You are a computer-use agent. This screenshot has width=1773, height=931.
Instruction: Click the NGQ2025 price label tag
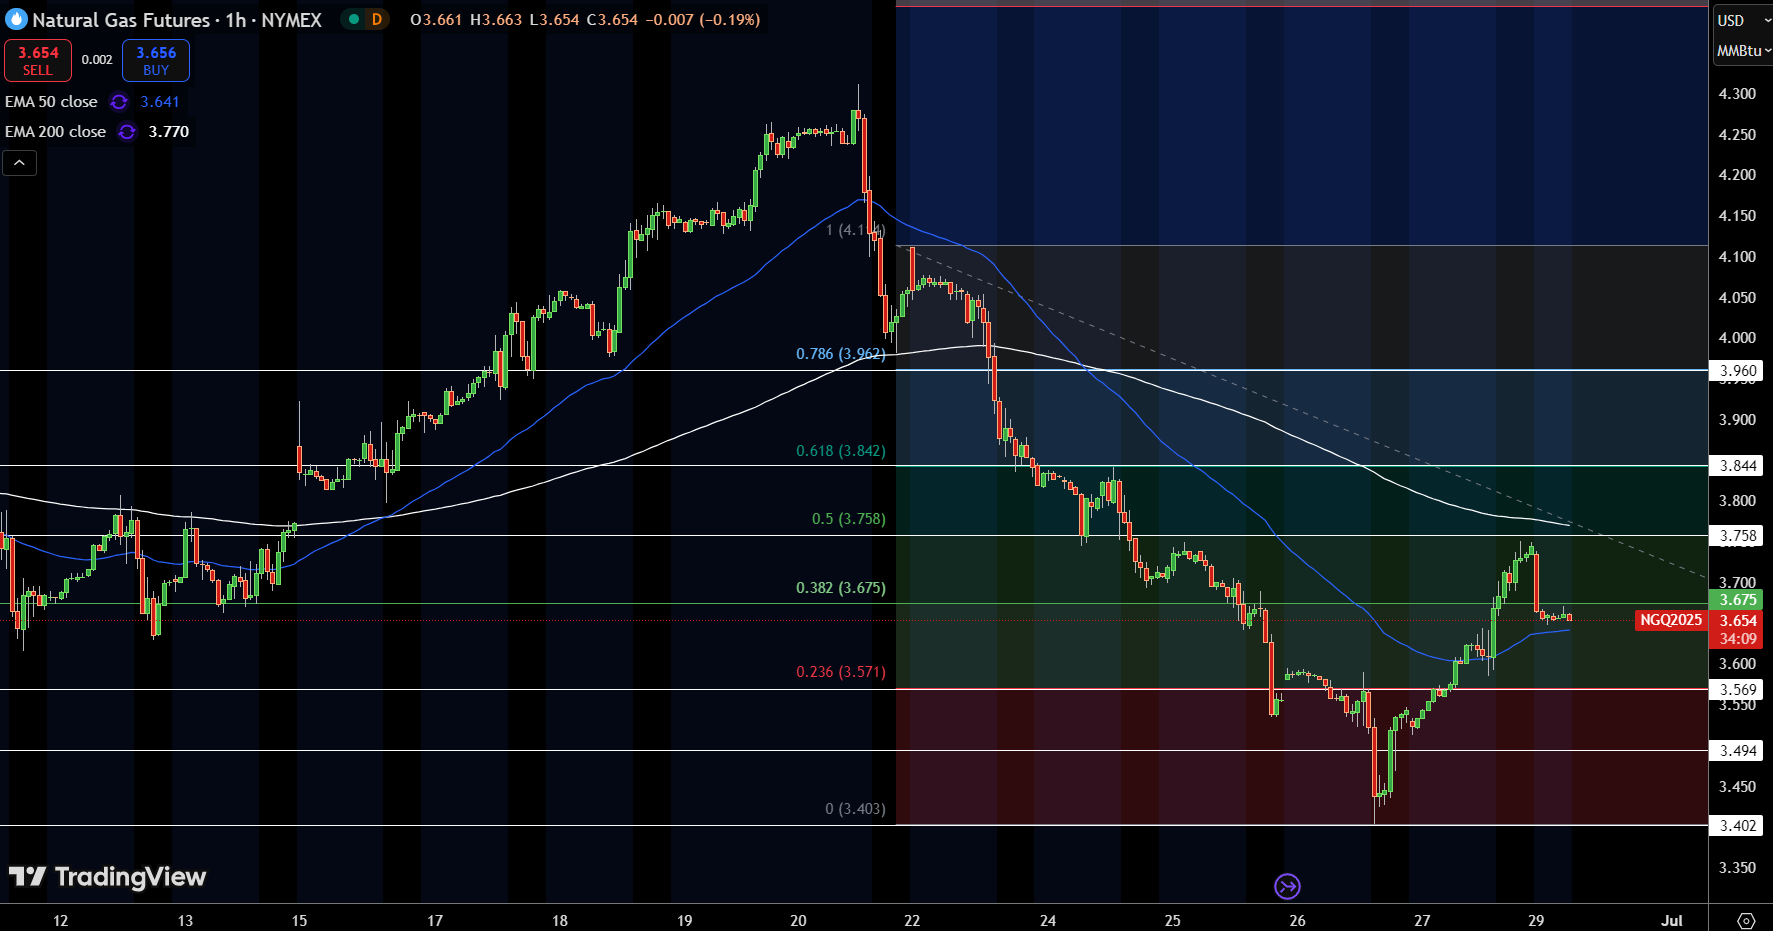tap(1670, 620)
